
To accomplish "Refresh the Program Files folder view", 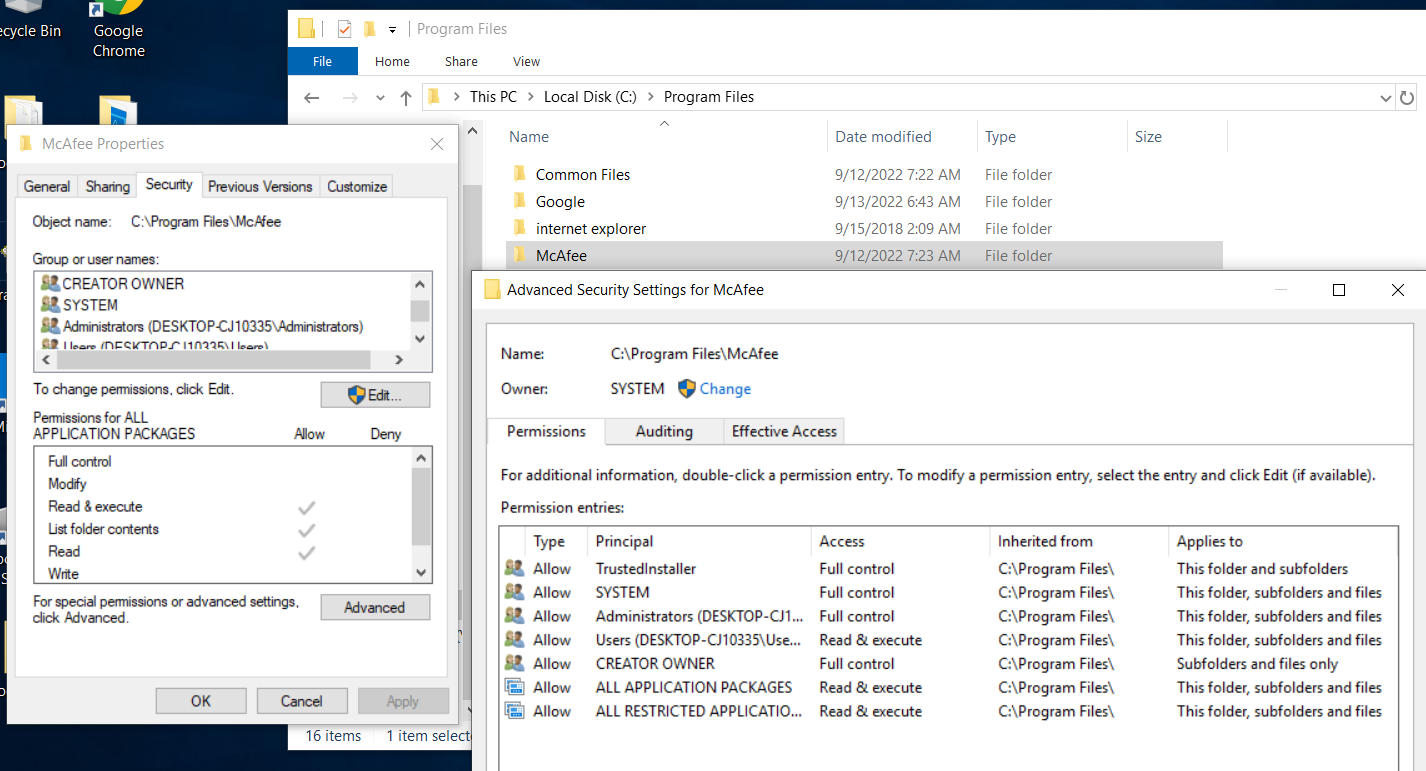I will (1409, 97).
